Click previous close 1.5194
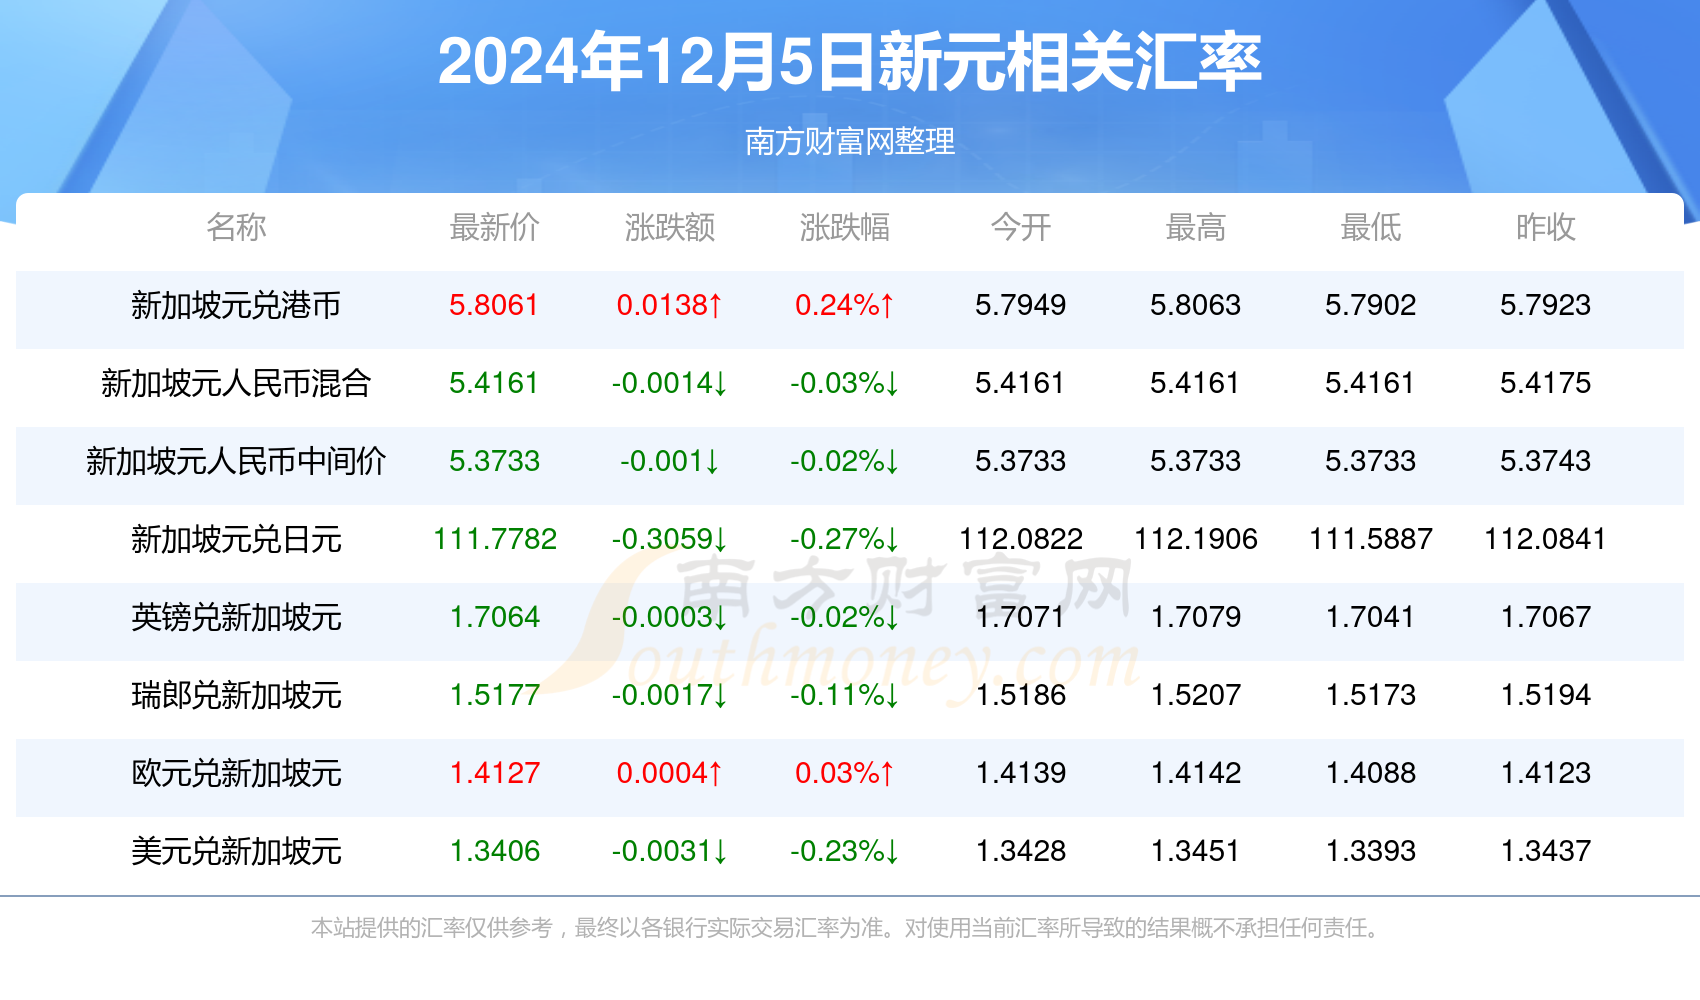This screenshot has height=1000, width=1700. pyautogui.click(x=1546, y=695)
